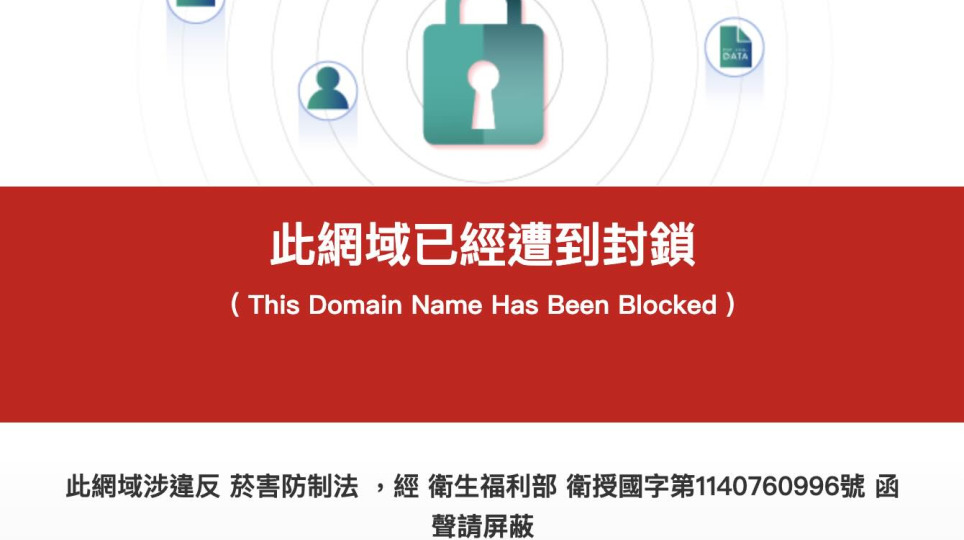This screenshot has width=964, height=540.
Task: Click the 'This Domain Name Has Been Blocked' text
Action: 483,305
